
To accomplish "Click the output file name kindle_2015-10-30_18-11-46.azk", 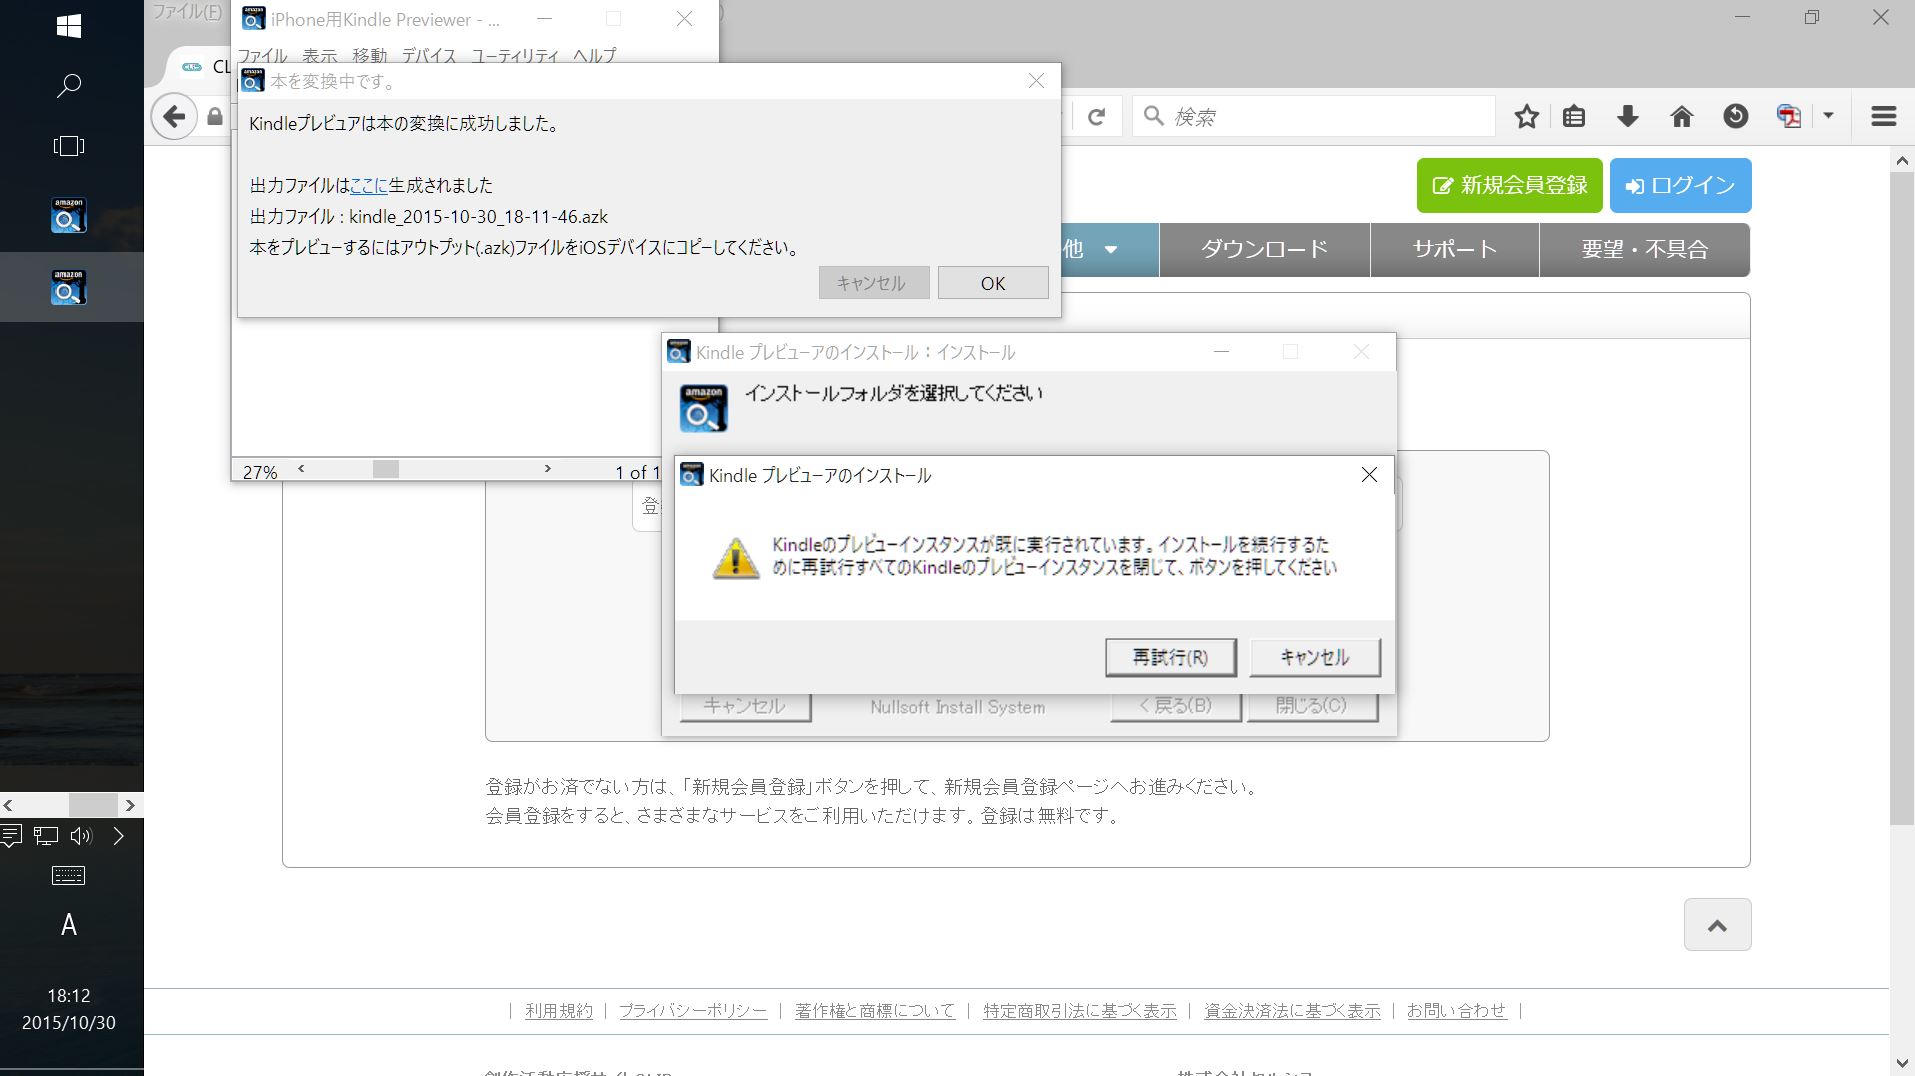I will click(x=478, y=217).
